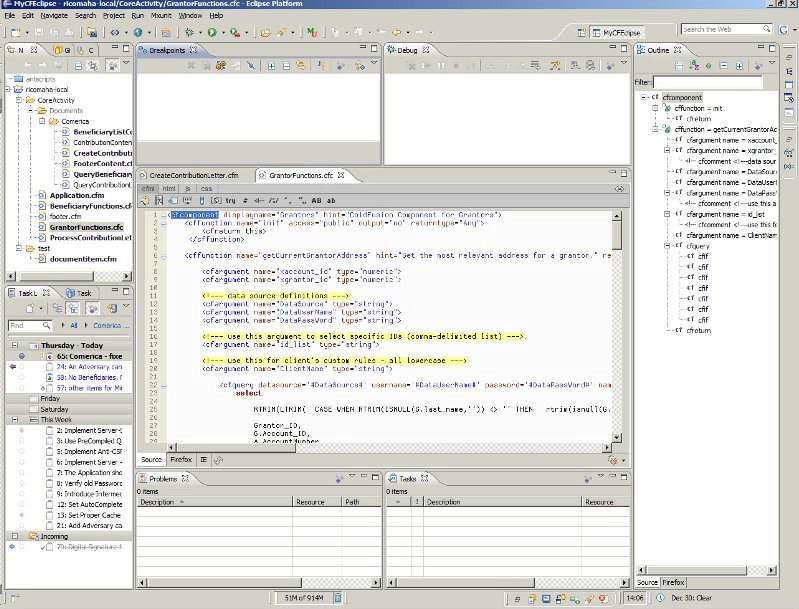The height and width of the screenshot is (609, 799).
Task: Click the lowercase 'ab' conversion button
Action: point(331,201)
